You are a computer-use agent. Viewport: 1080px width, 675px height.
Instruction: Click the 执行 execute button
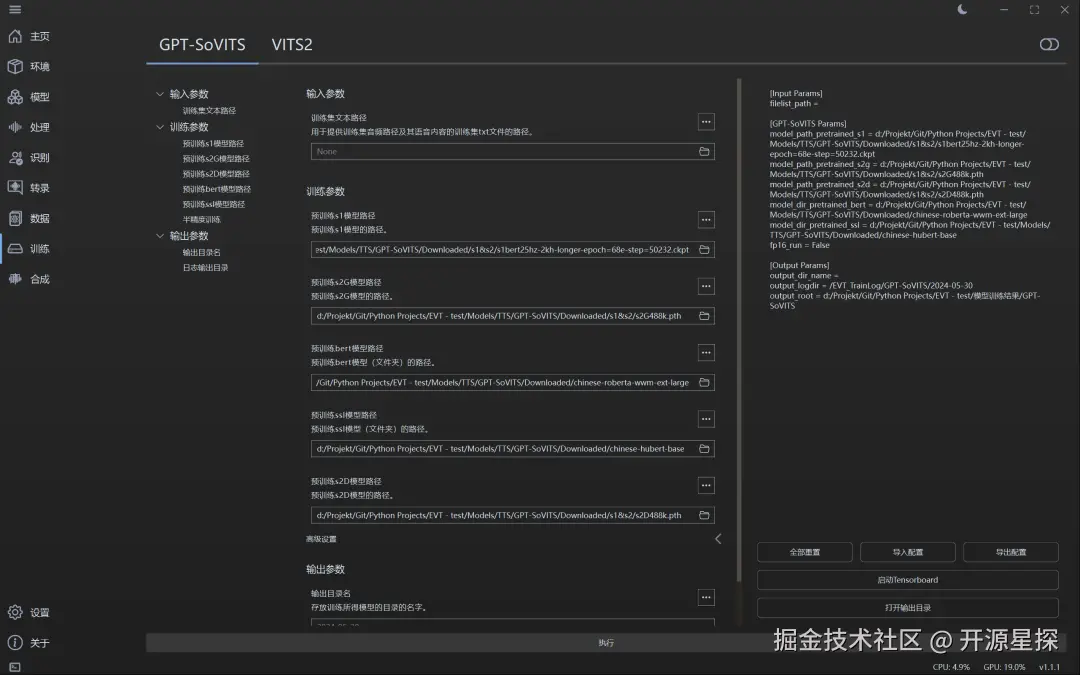(x=606, y=643)
